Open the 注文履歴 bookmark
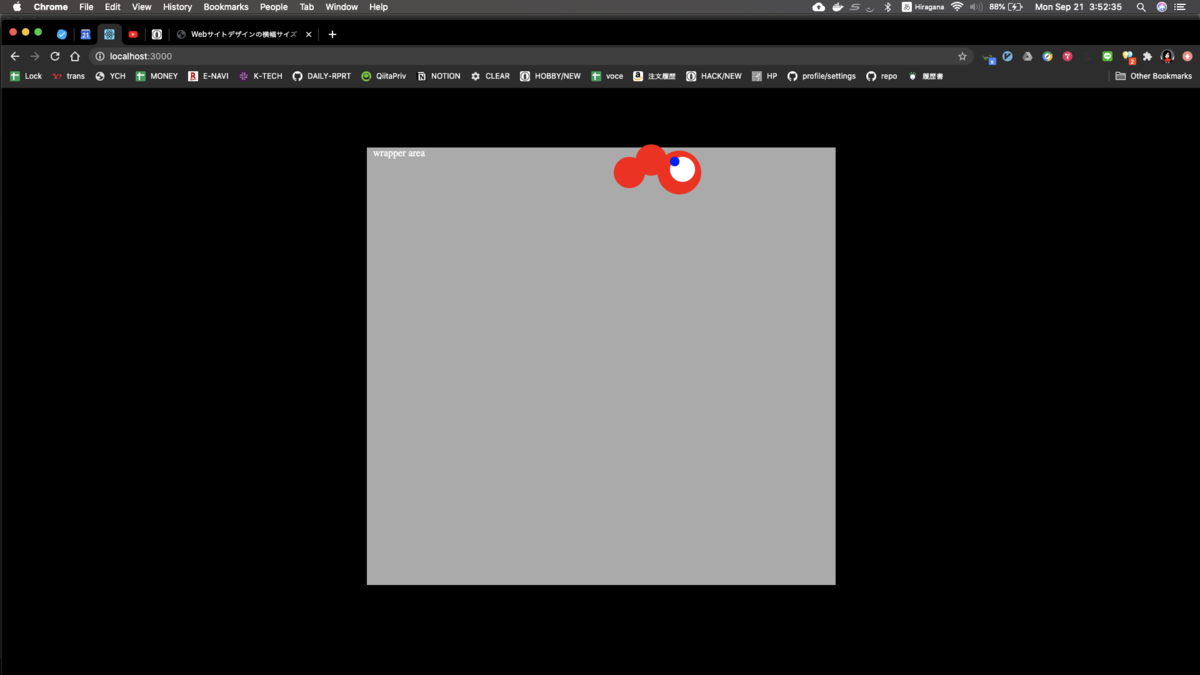This screenshot has width=1200, height=675. (654, 76)
